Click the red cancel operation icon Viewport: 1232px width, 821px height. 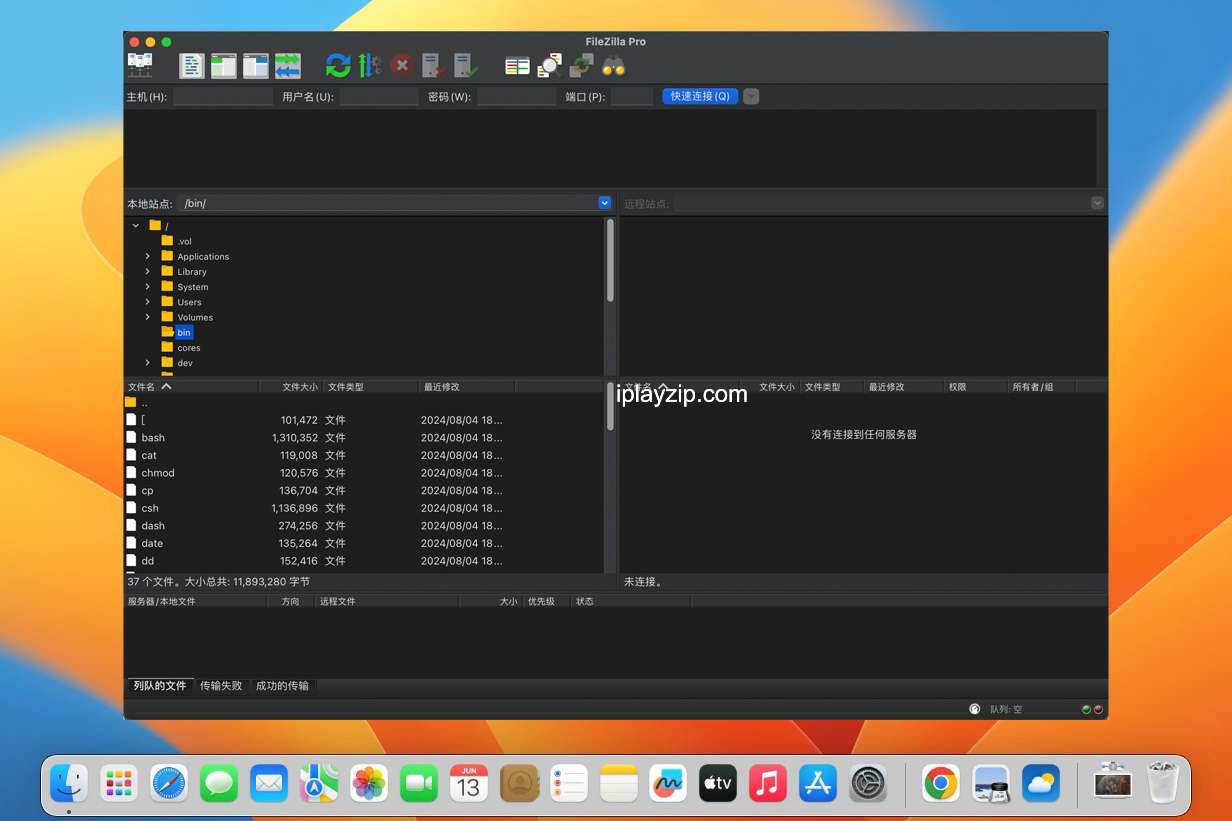coord(402,66)
